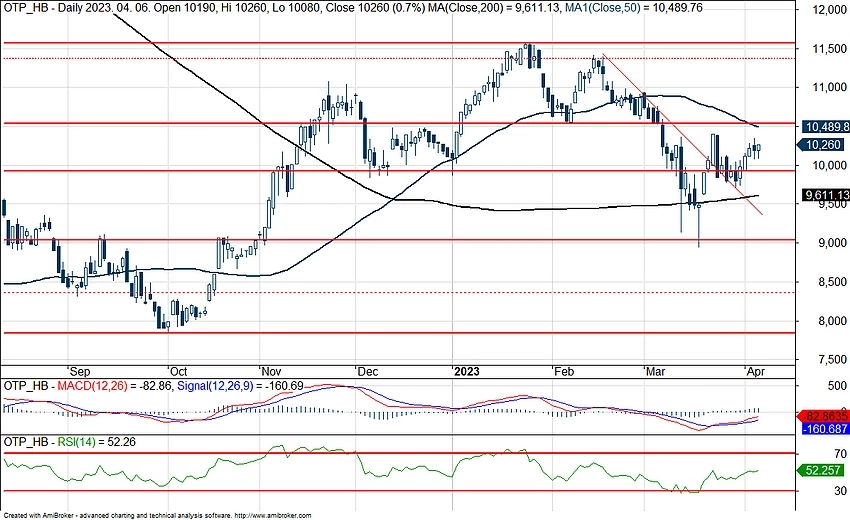Click the 52.257 RSI value label
Viewport: 850px width, 520px height.
click(820, 470)
